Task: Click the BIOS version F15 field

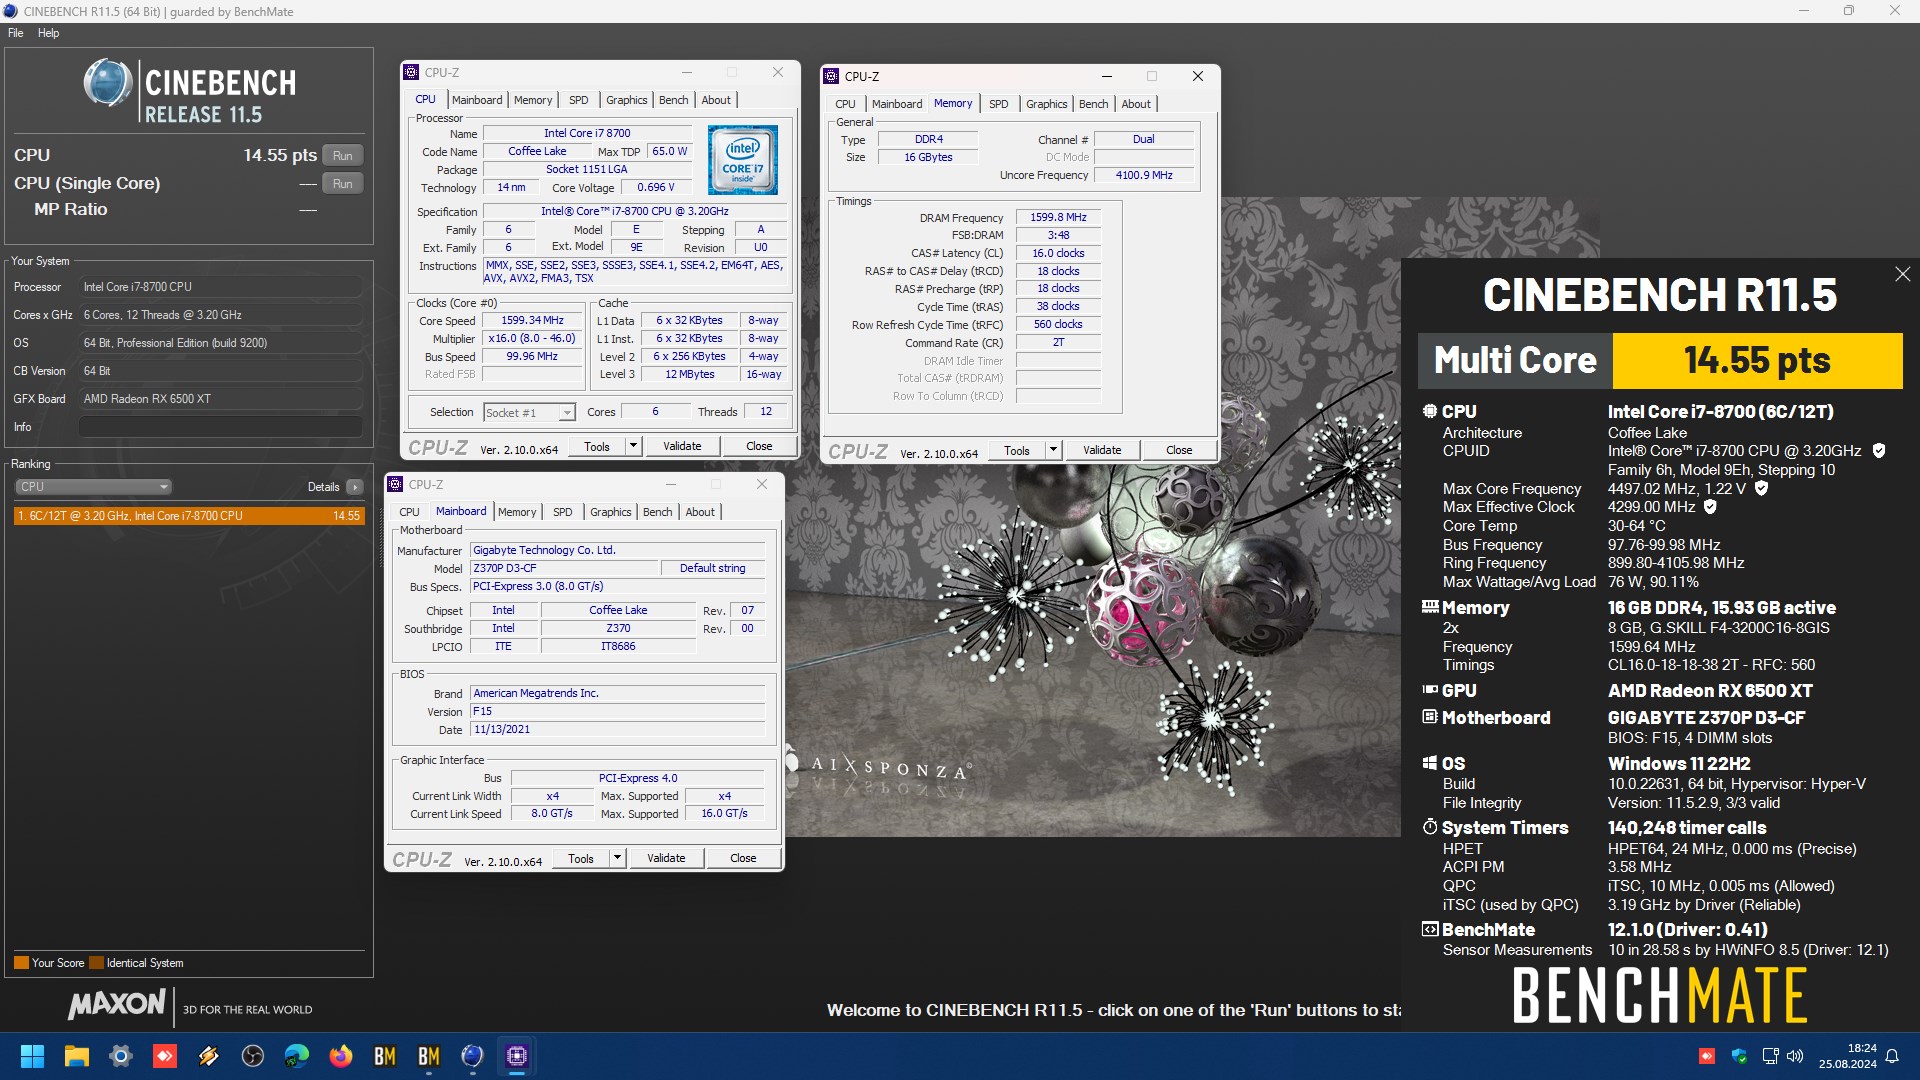Action: click(617, 711)
